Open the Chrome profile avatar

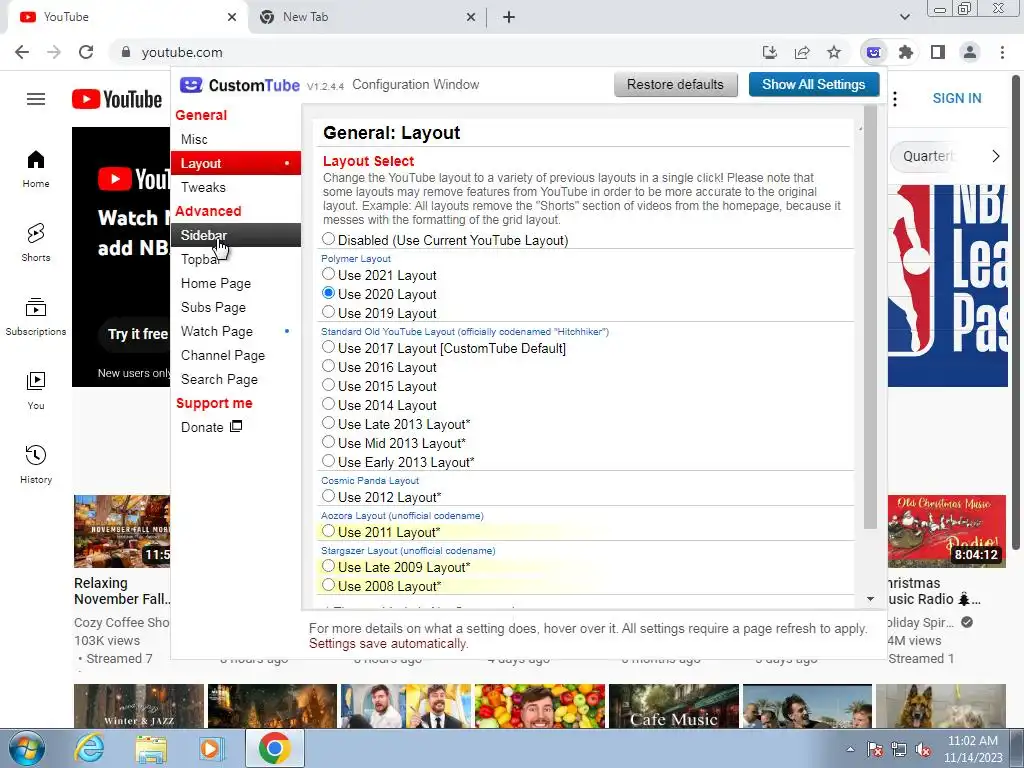click(970, 52)
